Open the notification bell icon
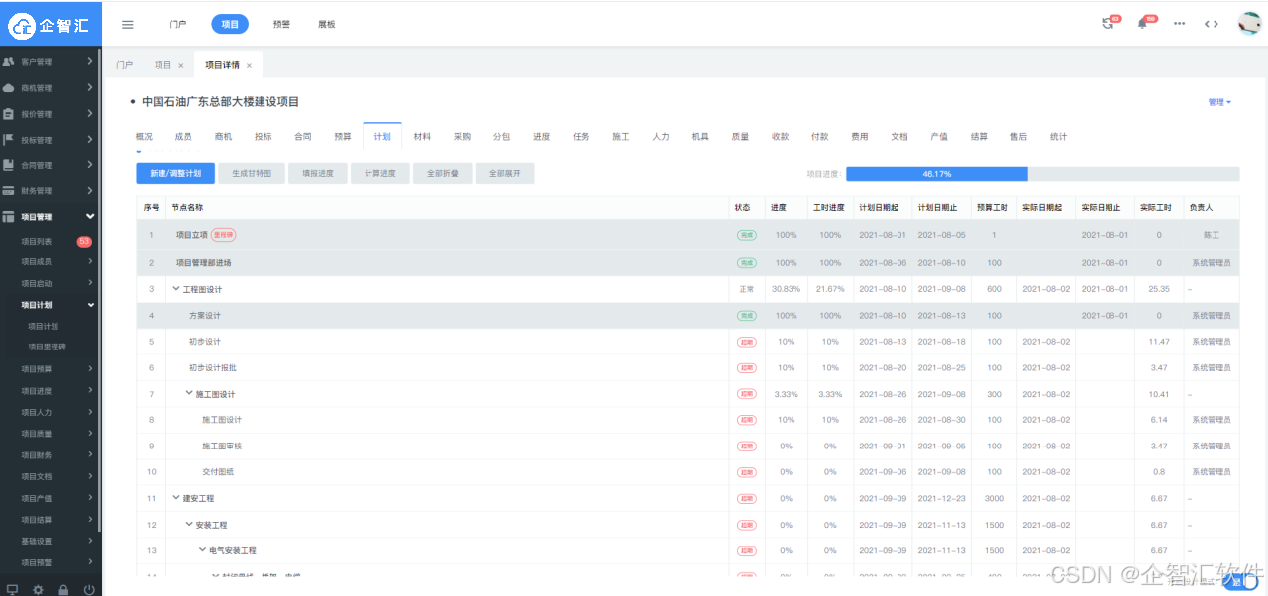The width and height of the screenshot is (1268, 596). [x=1142, y=24]
